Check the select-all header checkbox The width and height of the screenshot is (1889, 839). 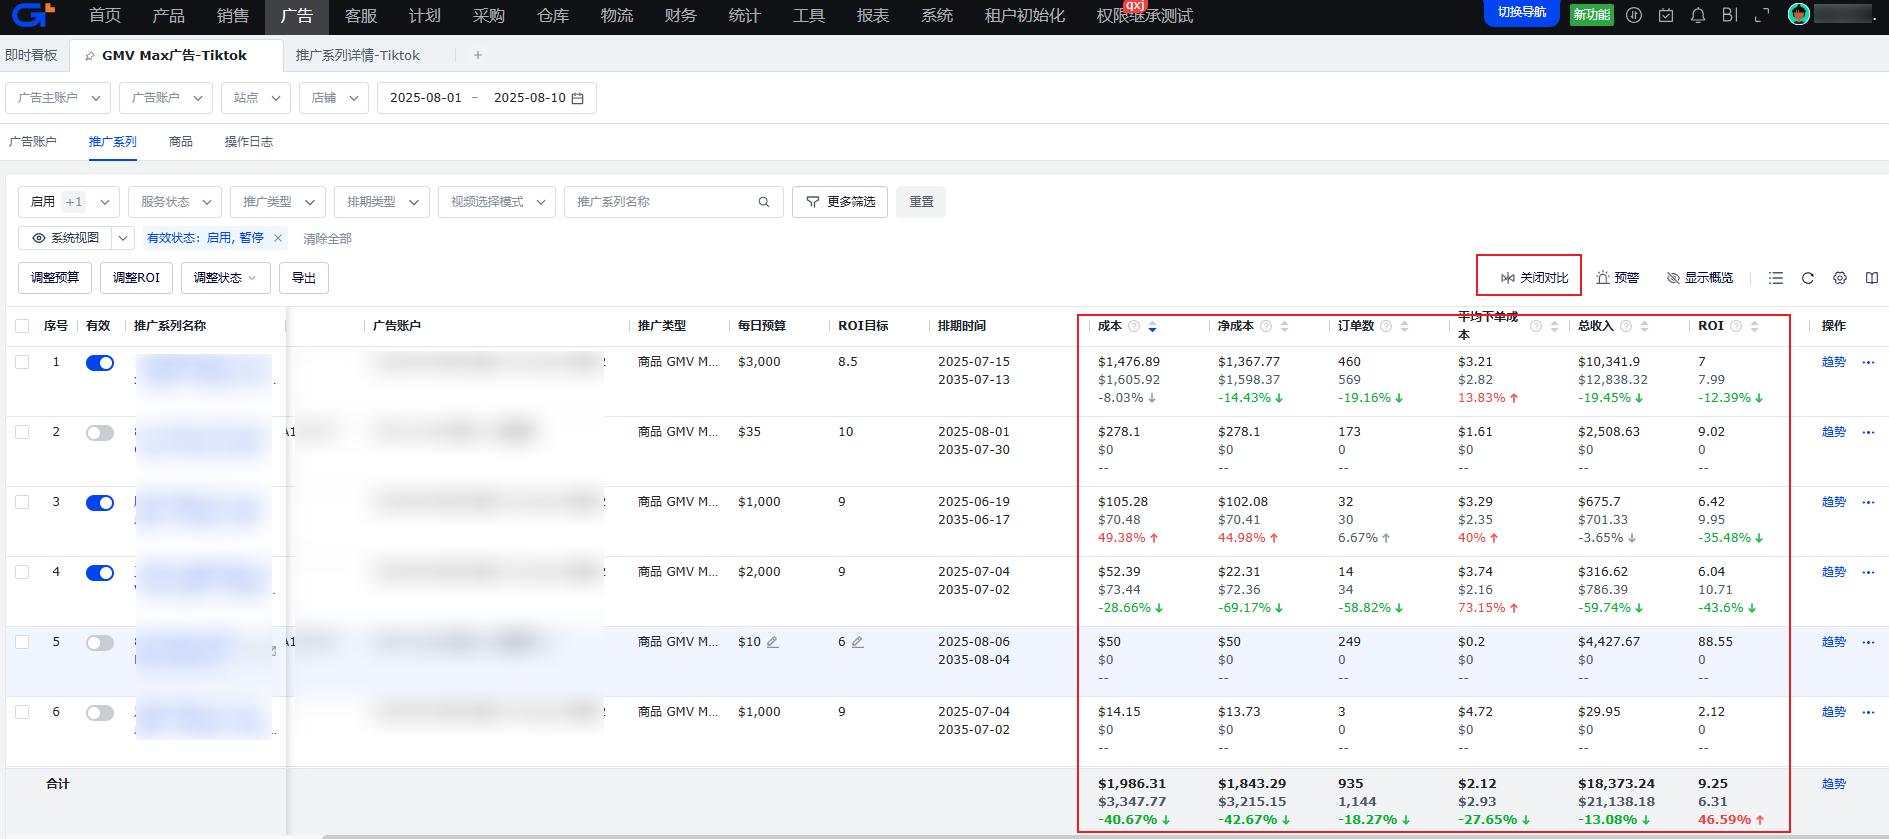click(22, 326)
